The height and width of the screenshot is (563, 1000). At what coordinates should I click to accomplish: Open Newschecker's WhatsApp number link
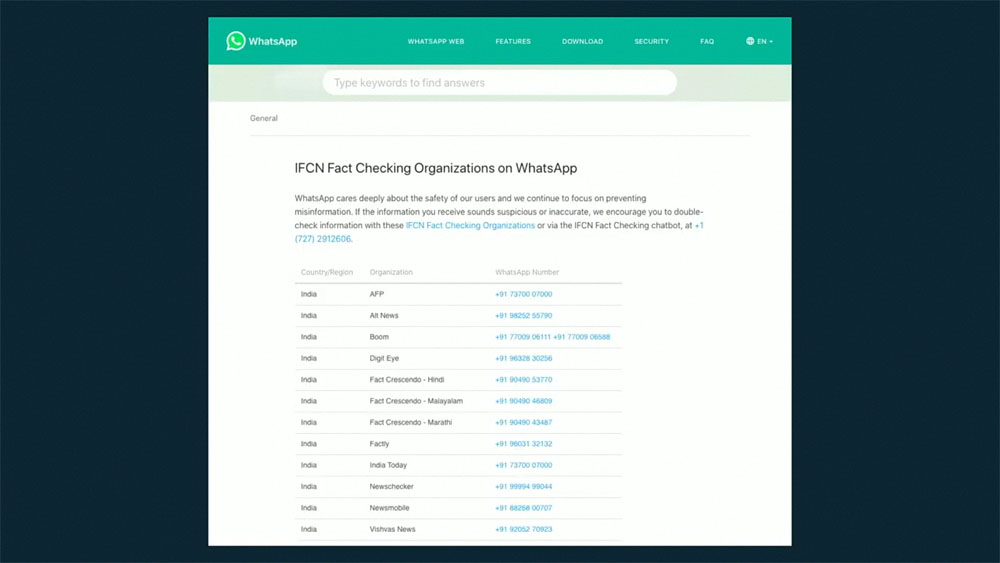tap(523, 487)
